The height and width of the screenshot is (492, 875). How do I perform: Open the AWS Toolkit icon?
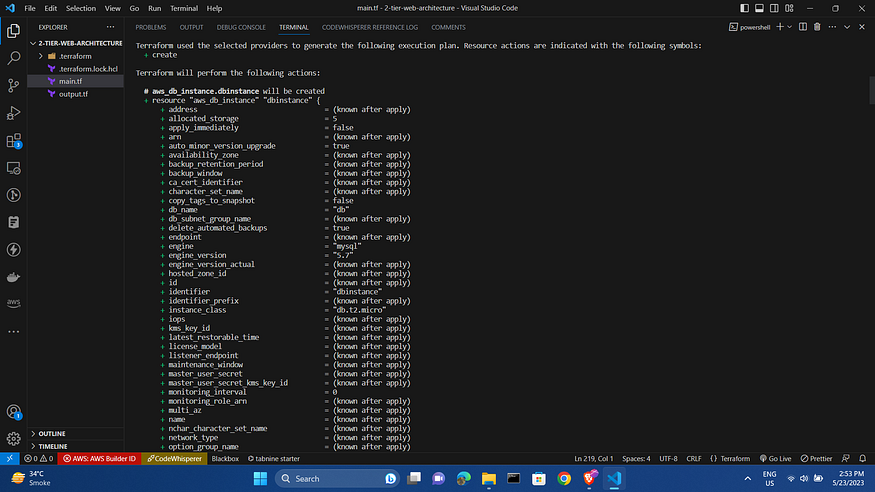(x=13, y=303)
